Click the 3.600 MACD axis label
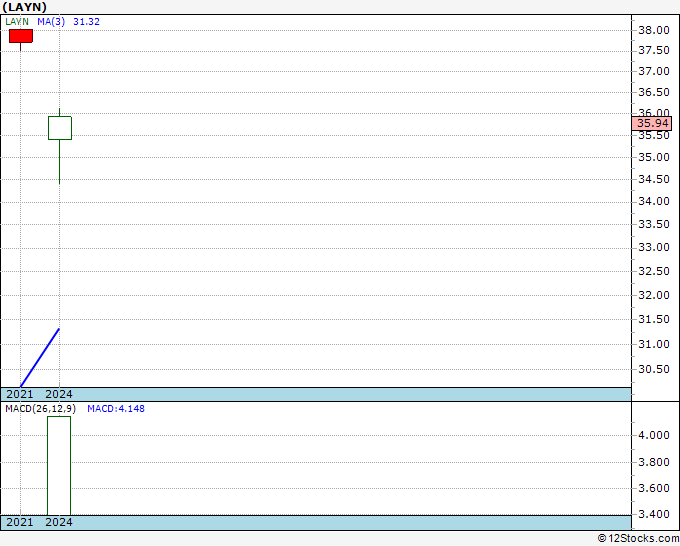680x546 pixels. [654, 488]
